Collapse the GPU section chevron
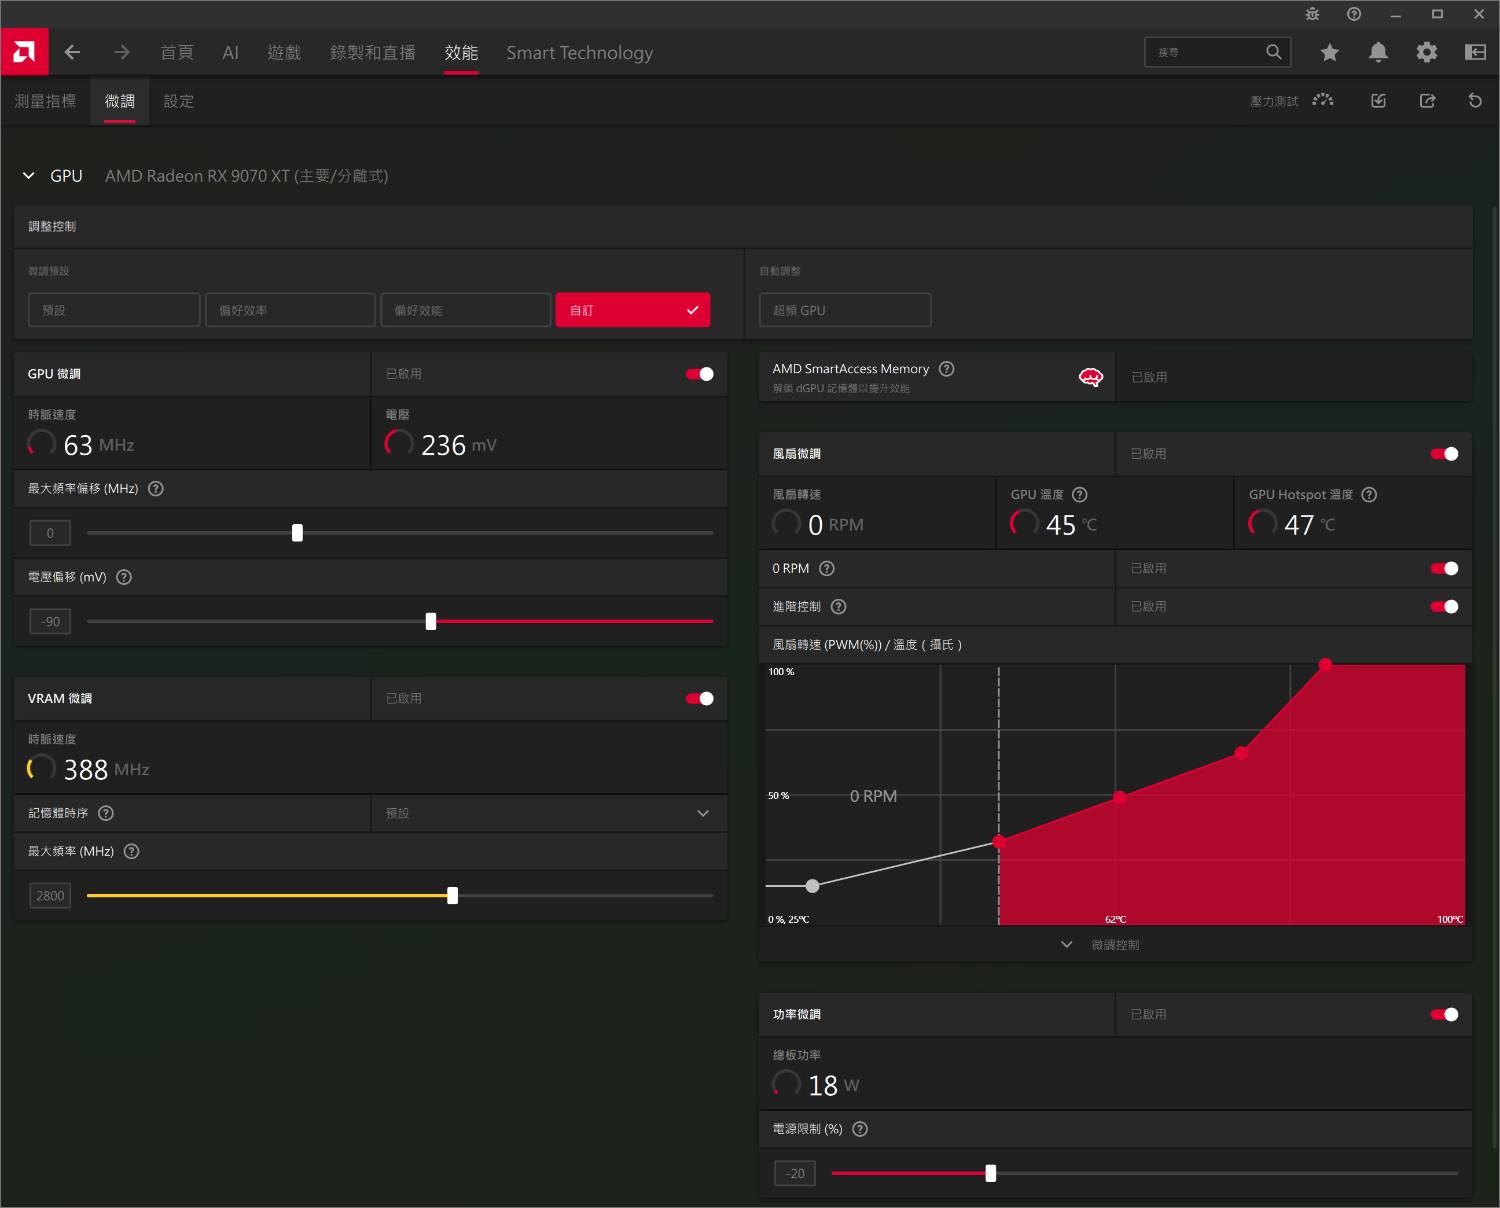Image resolution: width=1500 pixels, height=1208 pixels. pyautogui.click(x=28, y=176)
